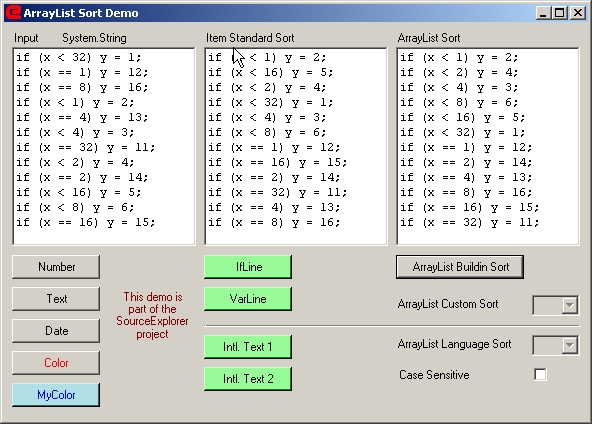The width and height of the screenshot is (592, 424).
Task: Minimize the ArrayList Sort Demo window
Action: coord(543,13)
